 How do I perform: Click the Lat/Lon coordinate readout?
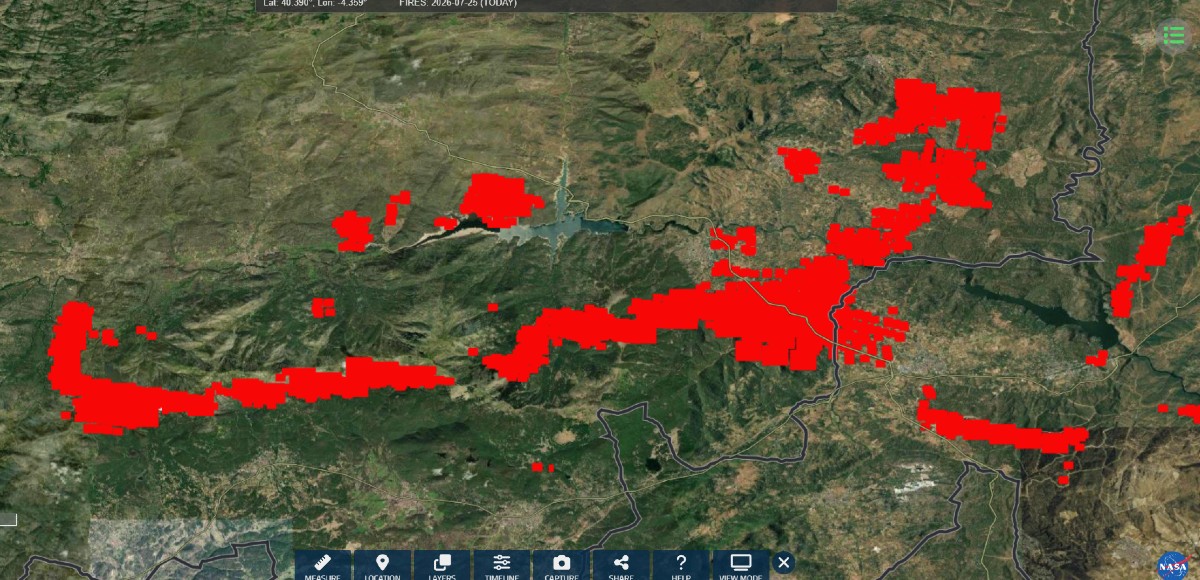pos(315,4)
